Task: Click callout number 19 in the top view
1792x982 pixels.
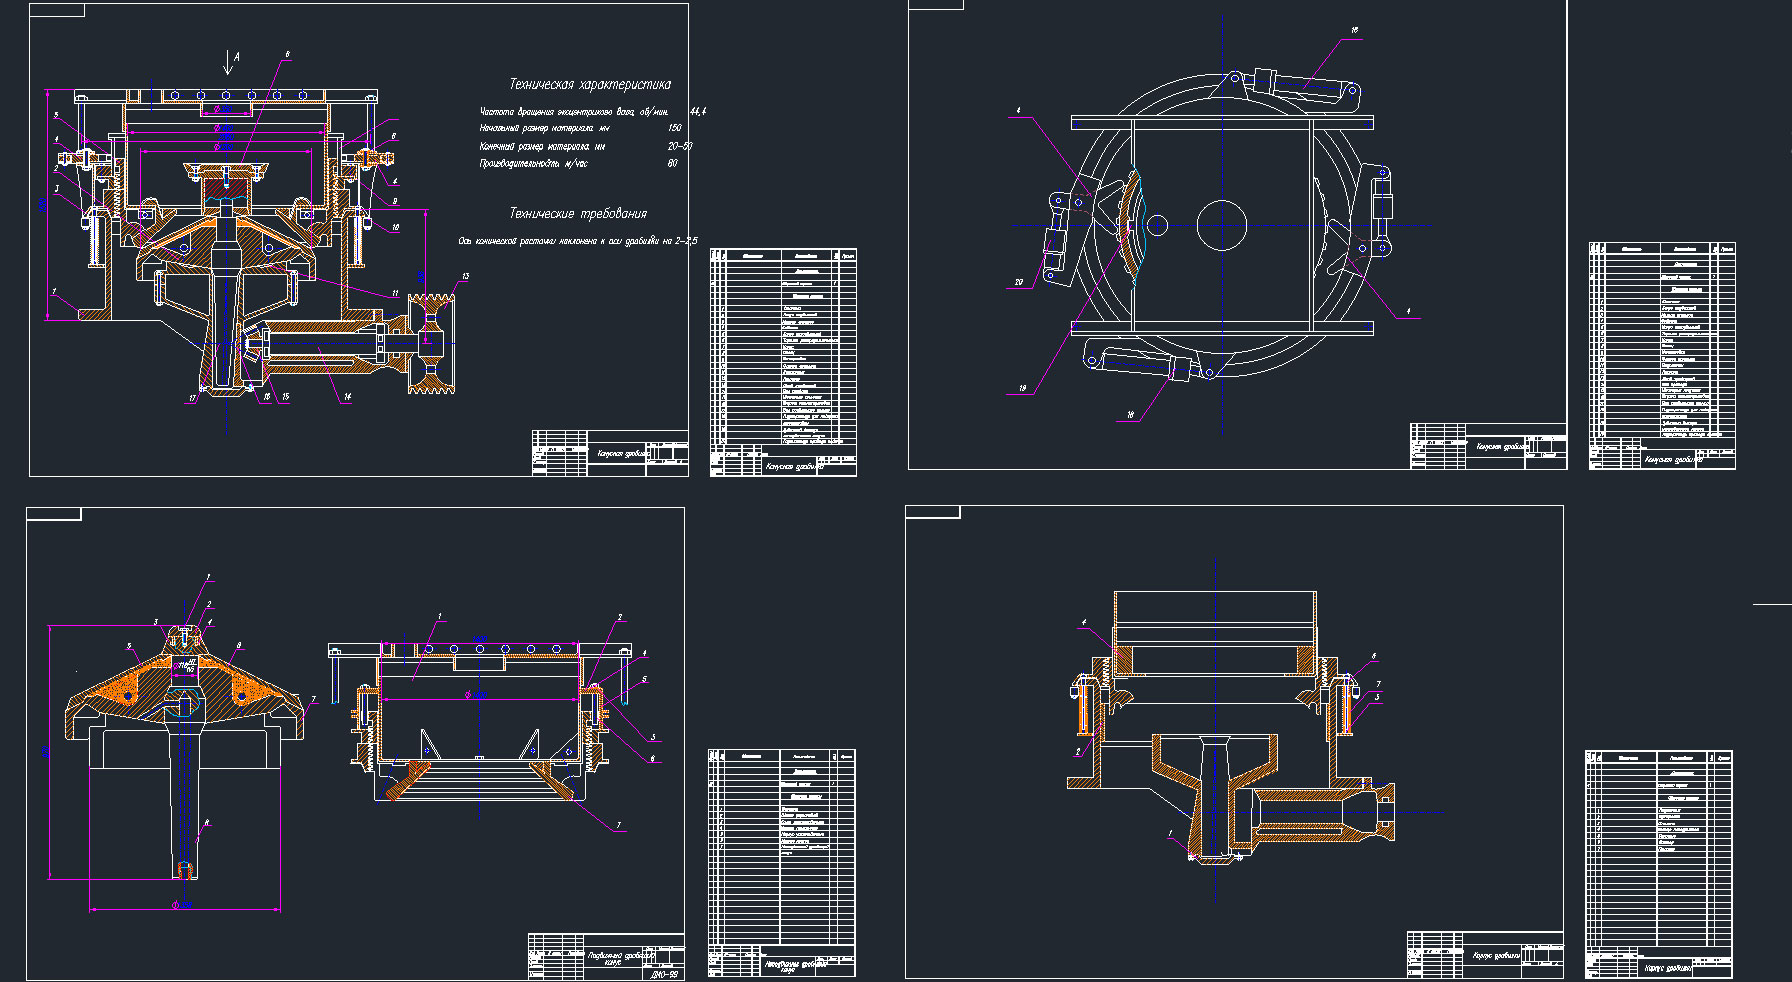Action: click(x=1022, y=388)
